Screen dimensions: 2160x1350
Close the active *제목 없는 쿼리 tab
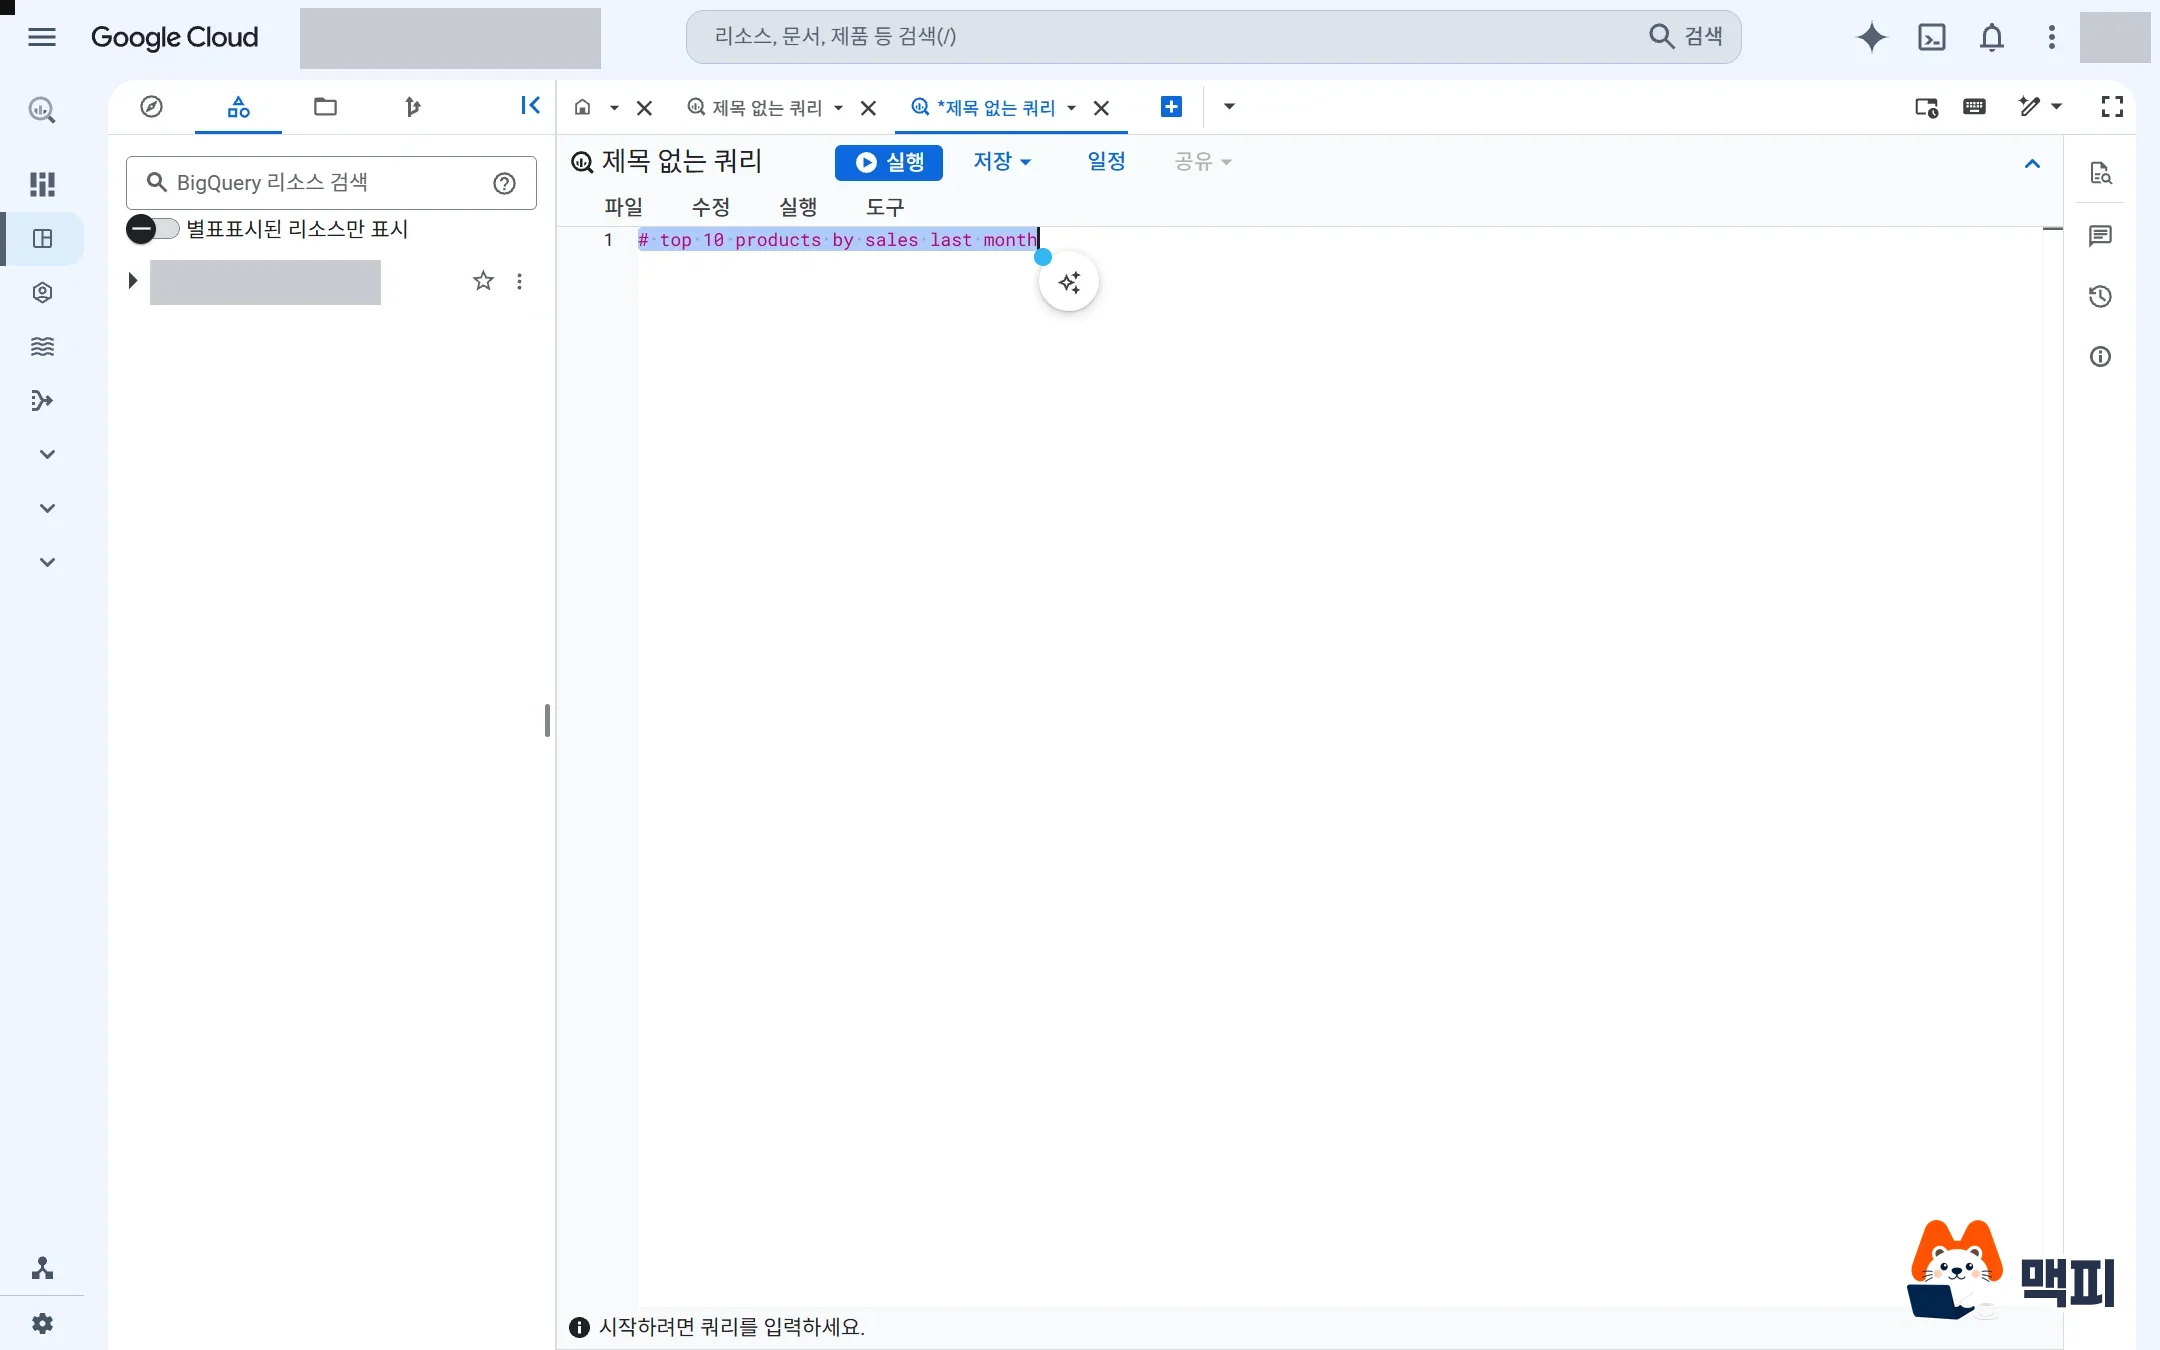coord(1101,108)
